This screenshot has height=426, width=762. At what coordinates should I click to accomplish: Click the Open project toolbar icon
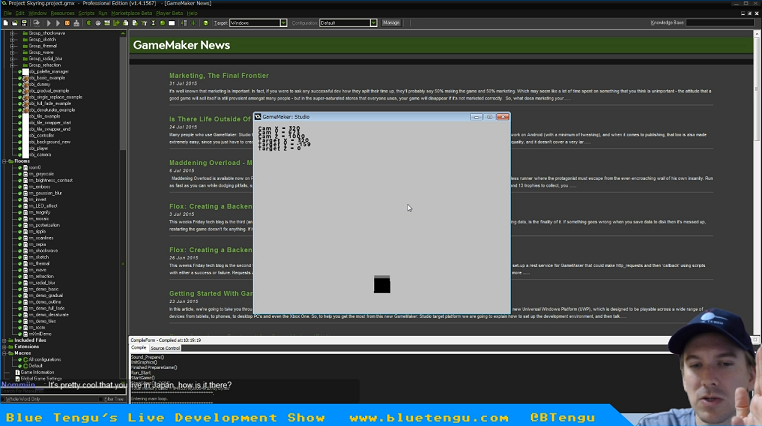click(15, 23)
